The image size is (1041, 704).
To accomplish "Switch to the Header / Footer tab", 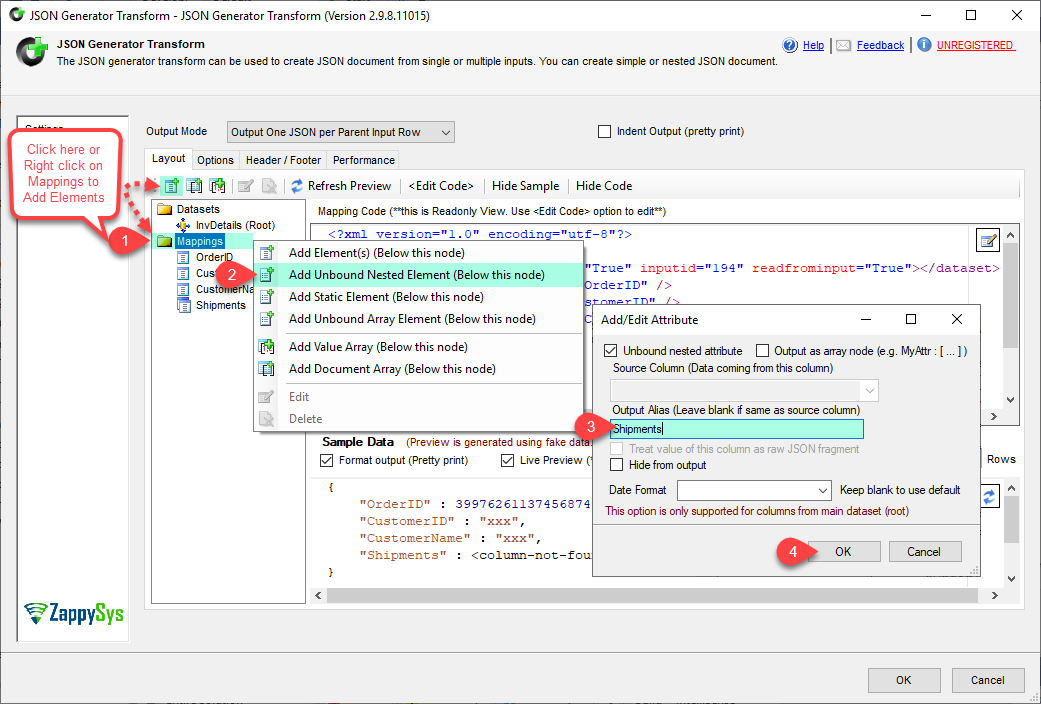I will (283, 160).
